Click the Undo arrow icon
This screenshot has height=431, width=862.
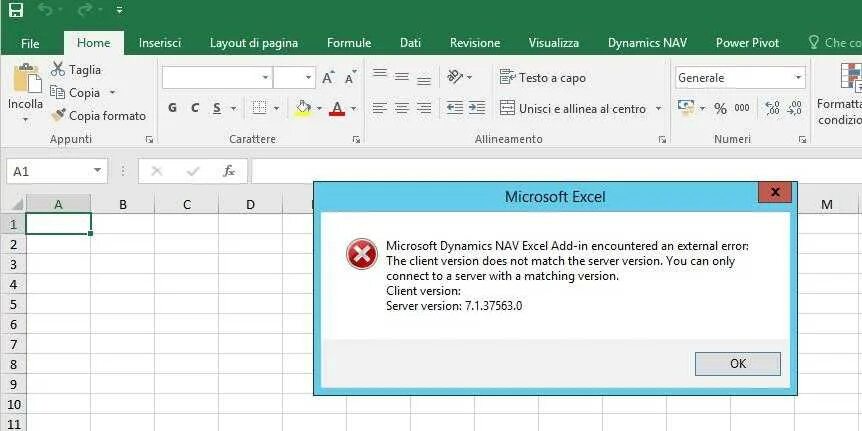[x=45, y=9]
